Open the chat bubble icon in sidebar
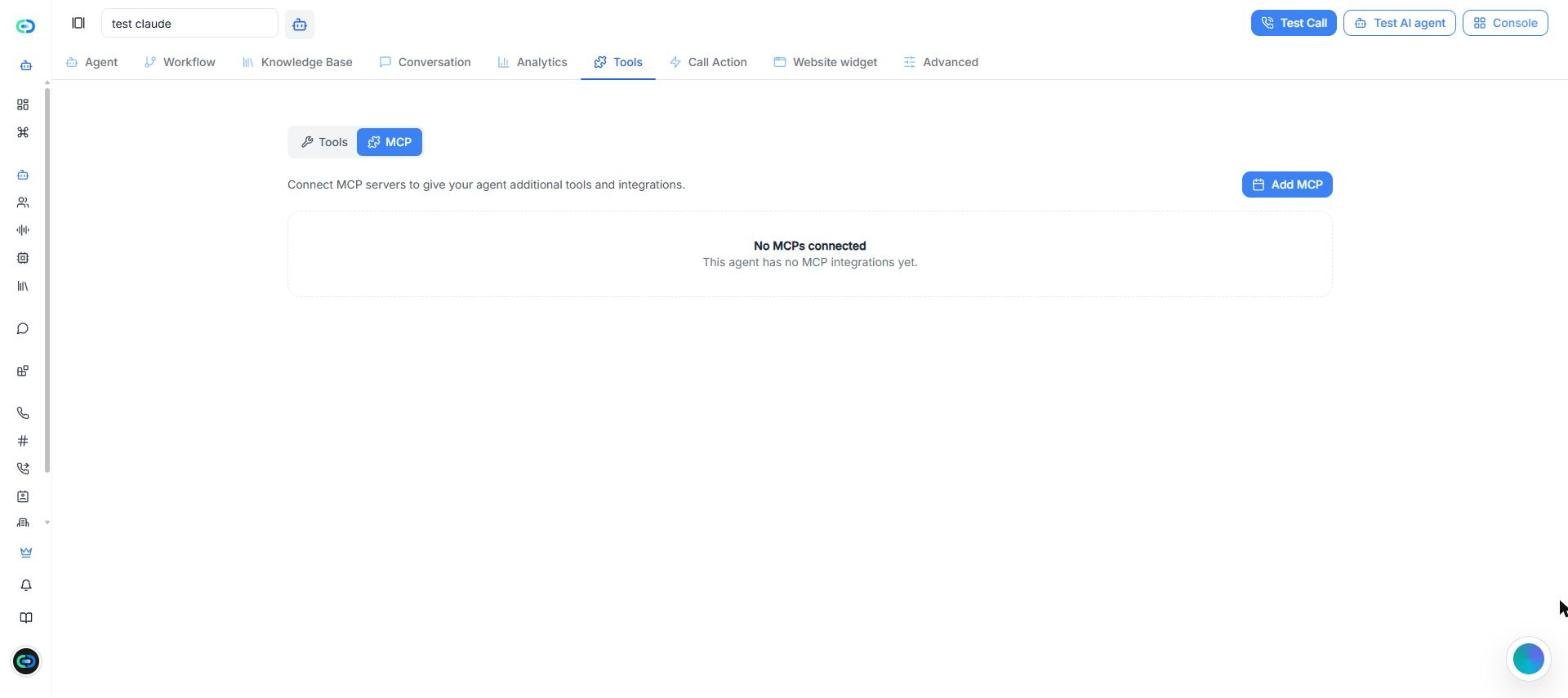This screenshot has height=698, width=1568. [x=23, y=329]
